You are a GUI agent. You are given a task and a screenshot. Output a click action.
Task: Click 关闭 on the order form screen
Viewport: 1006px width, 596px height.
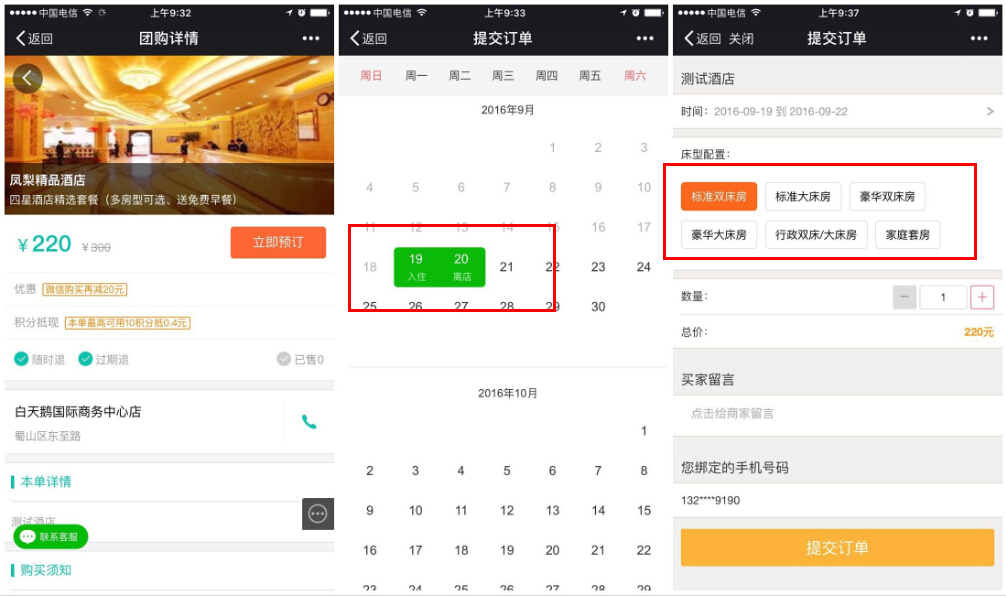click(741, 38)
